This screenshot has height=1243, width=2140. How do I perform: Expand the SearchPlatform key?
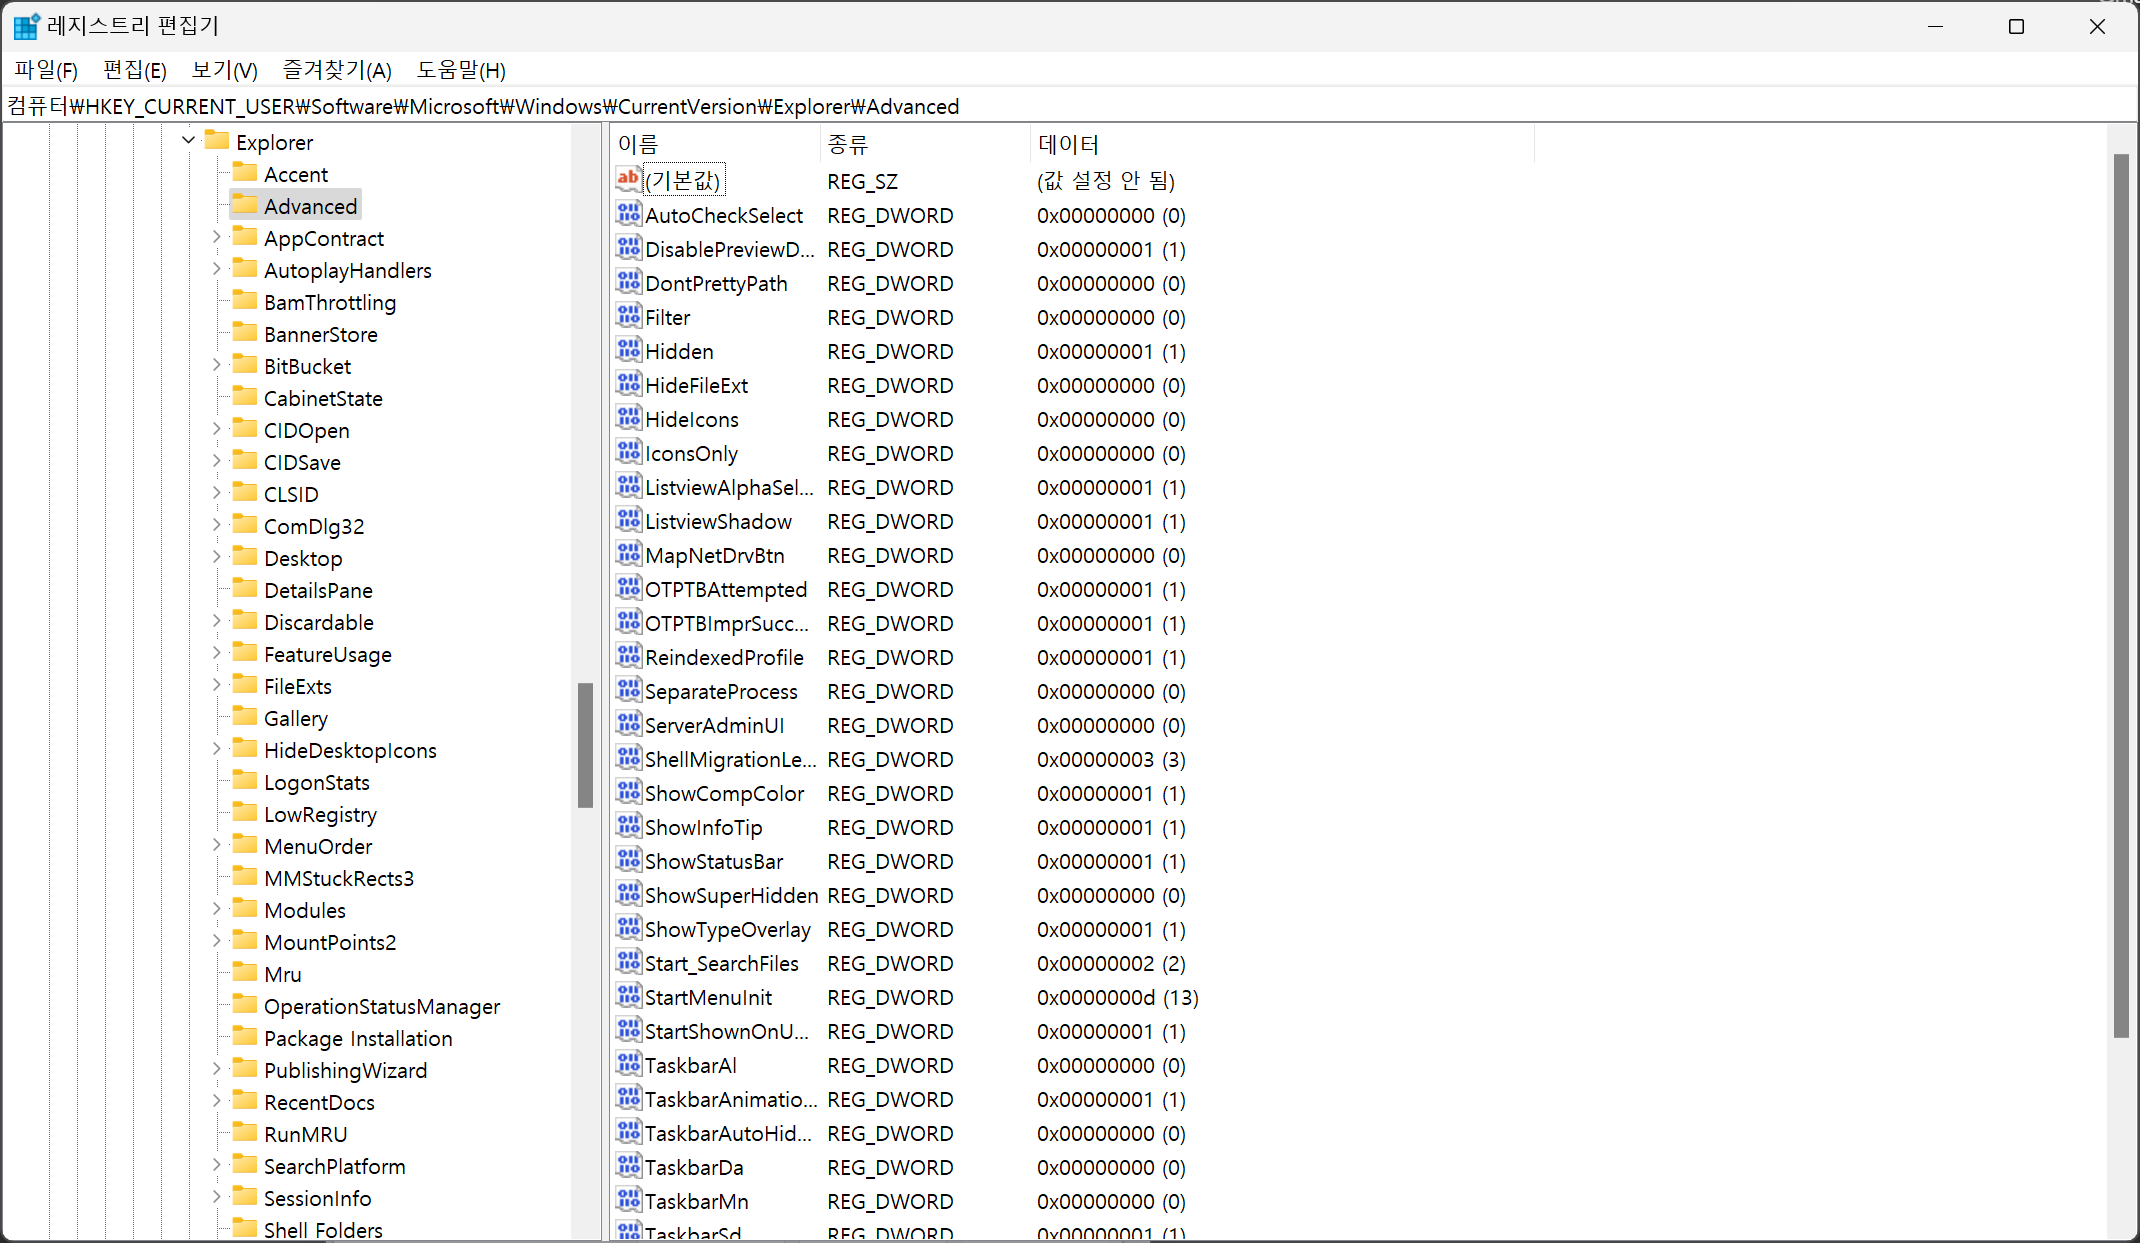click(x=216, y=1166)
